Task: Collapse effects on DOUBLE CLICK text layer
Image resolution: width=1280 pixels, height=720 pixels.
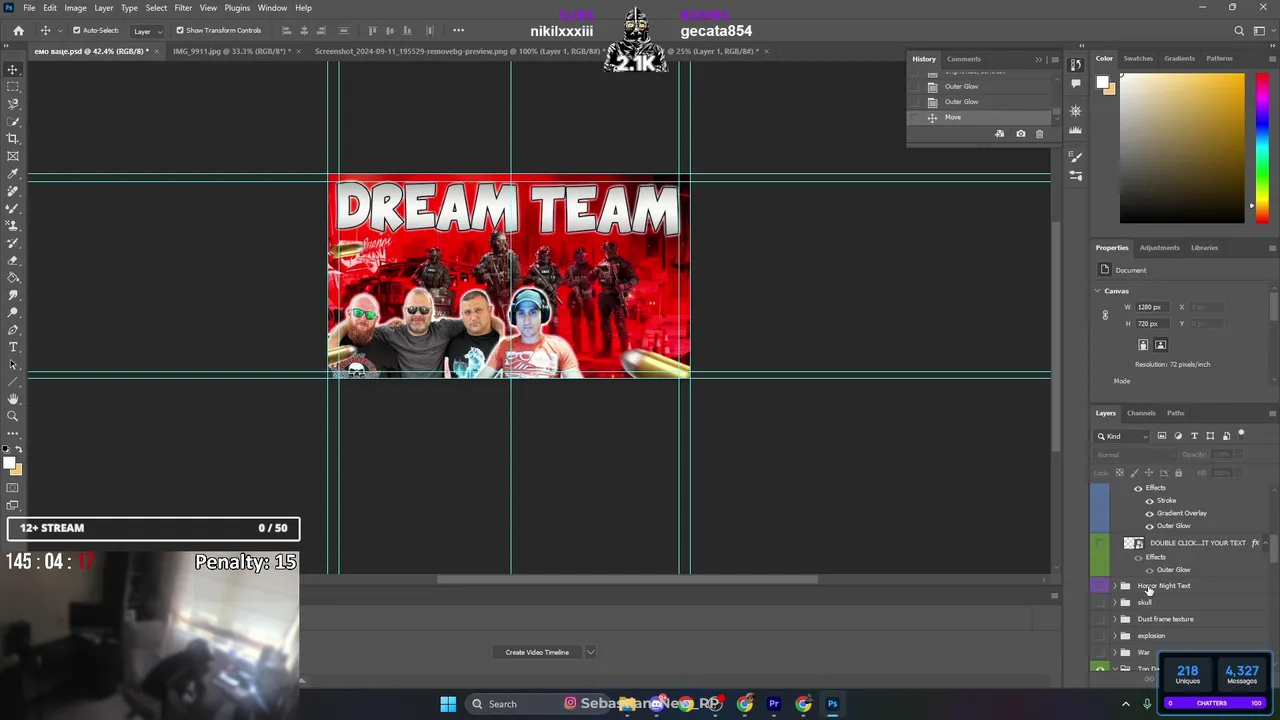Action: coord(1266,543)
